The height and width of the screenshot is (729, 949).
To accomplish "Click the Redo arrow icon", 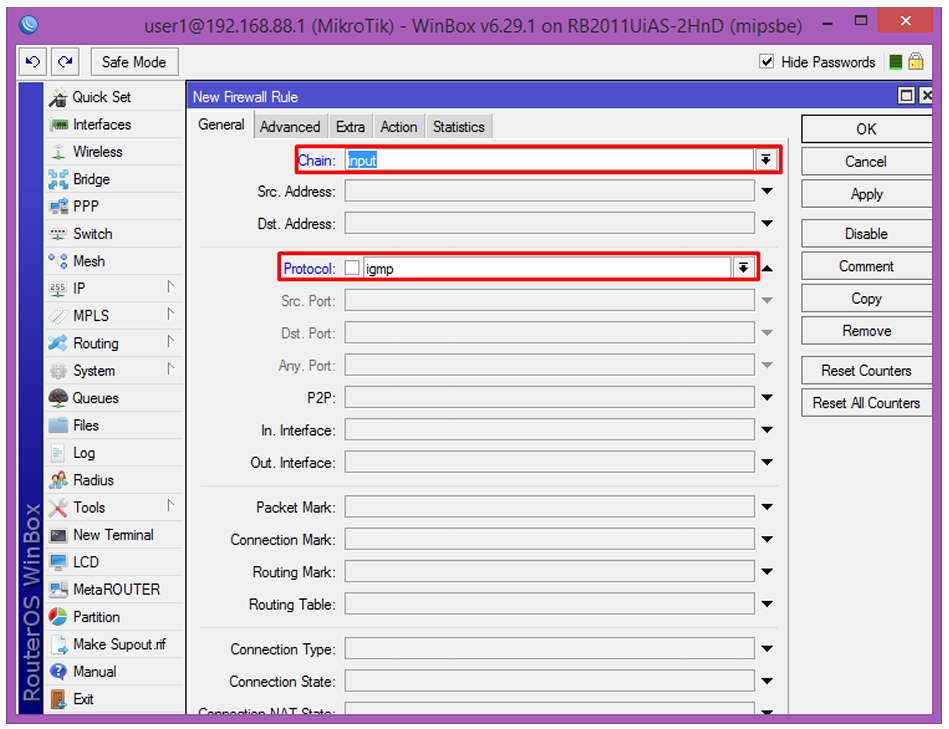I will coord(65,62).
